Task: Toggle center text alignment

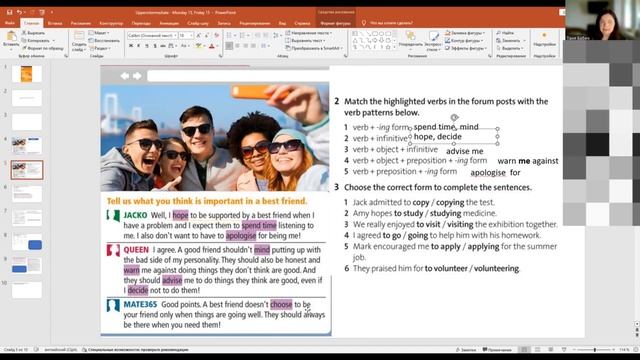Action: [x=238, y=46]
